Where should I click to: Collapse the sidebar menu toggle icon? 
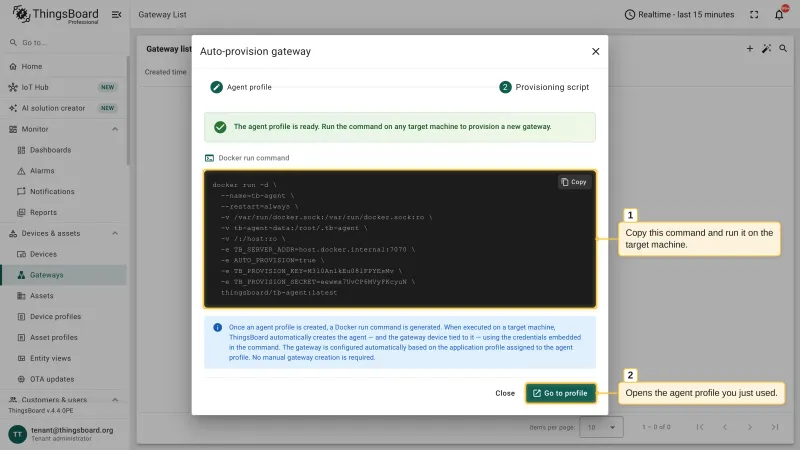click(116, 15)
